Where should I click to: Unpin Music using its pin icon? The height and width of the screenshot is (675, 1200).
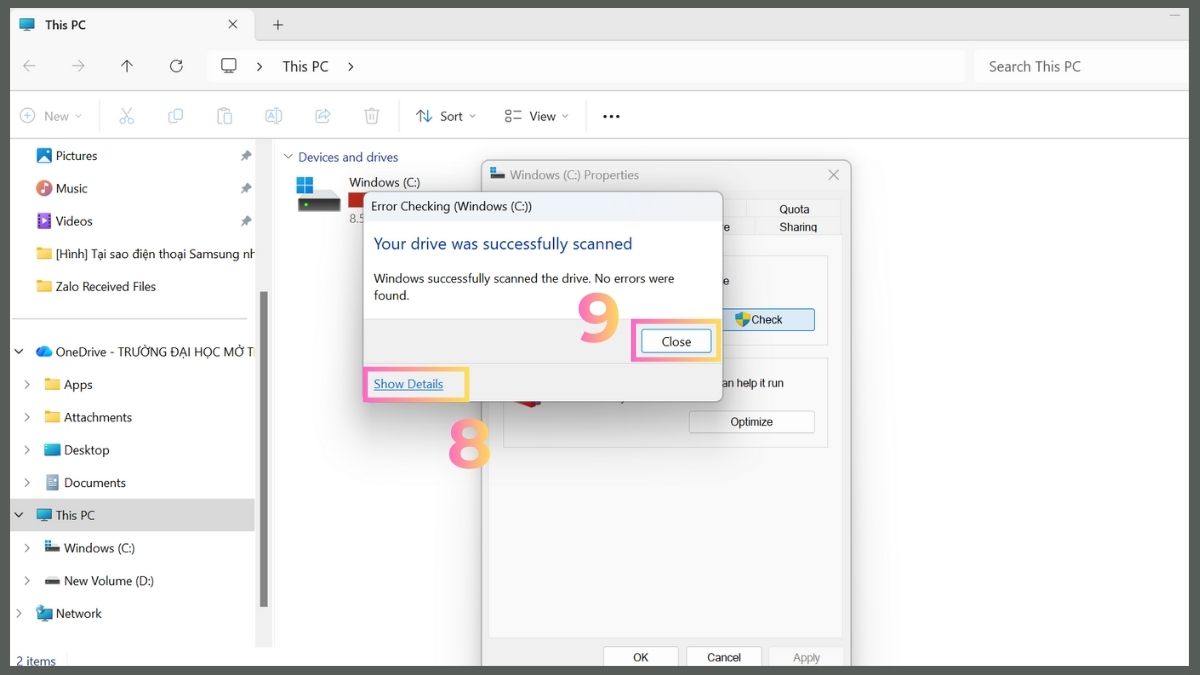tap(246, 189)
